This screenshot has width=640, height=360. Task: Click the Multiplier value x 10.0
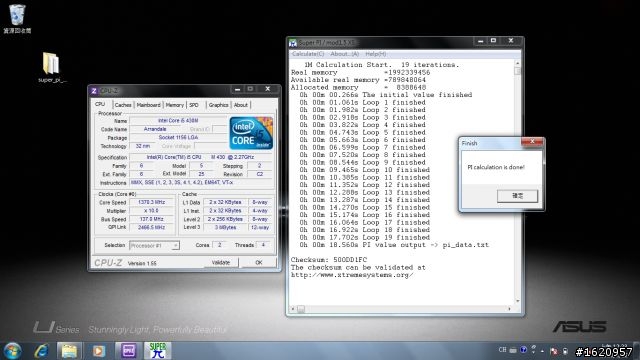point(151,211)
